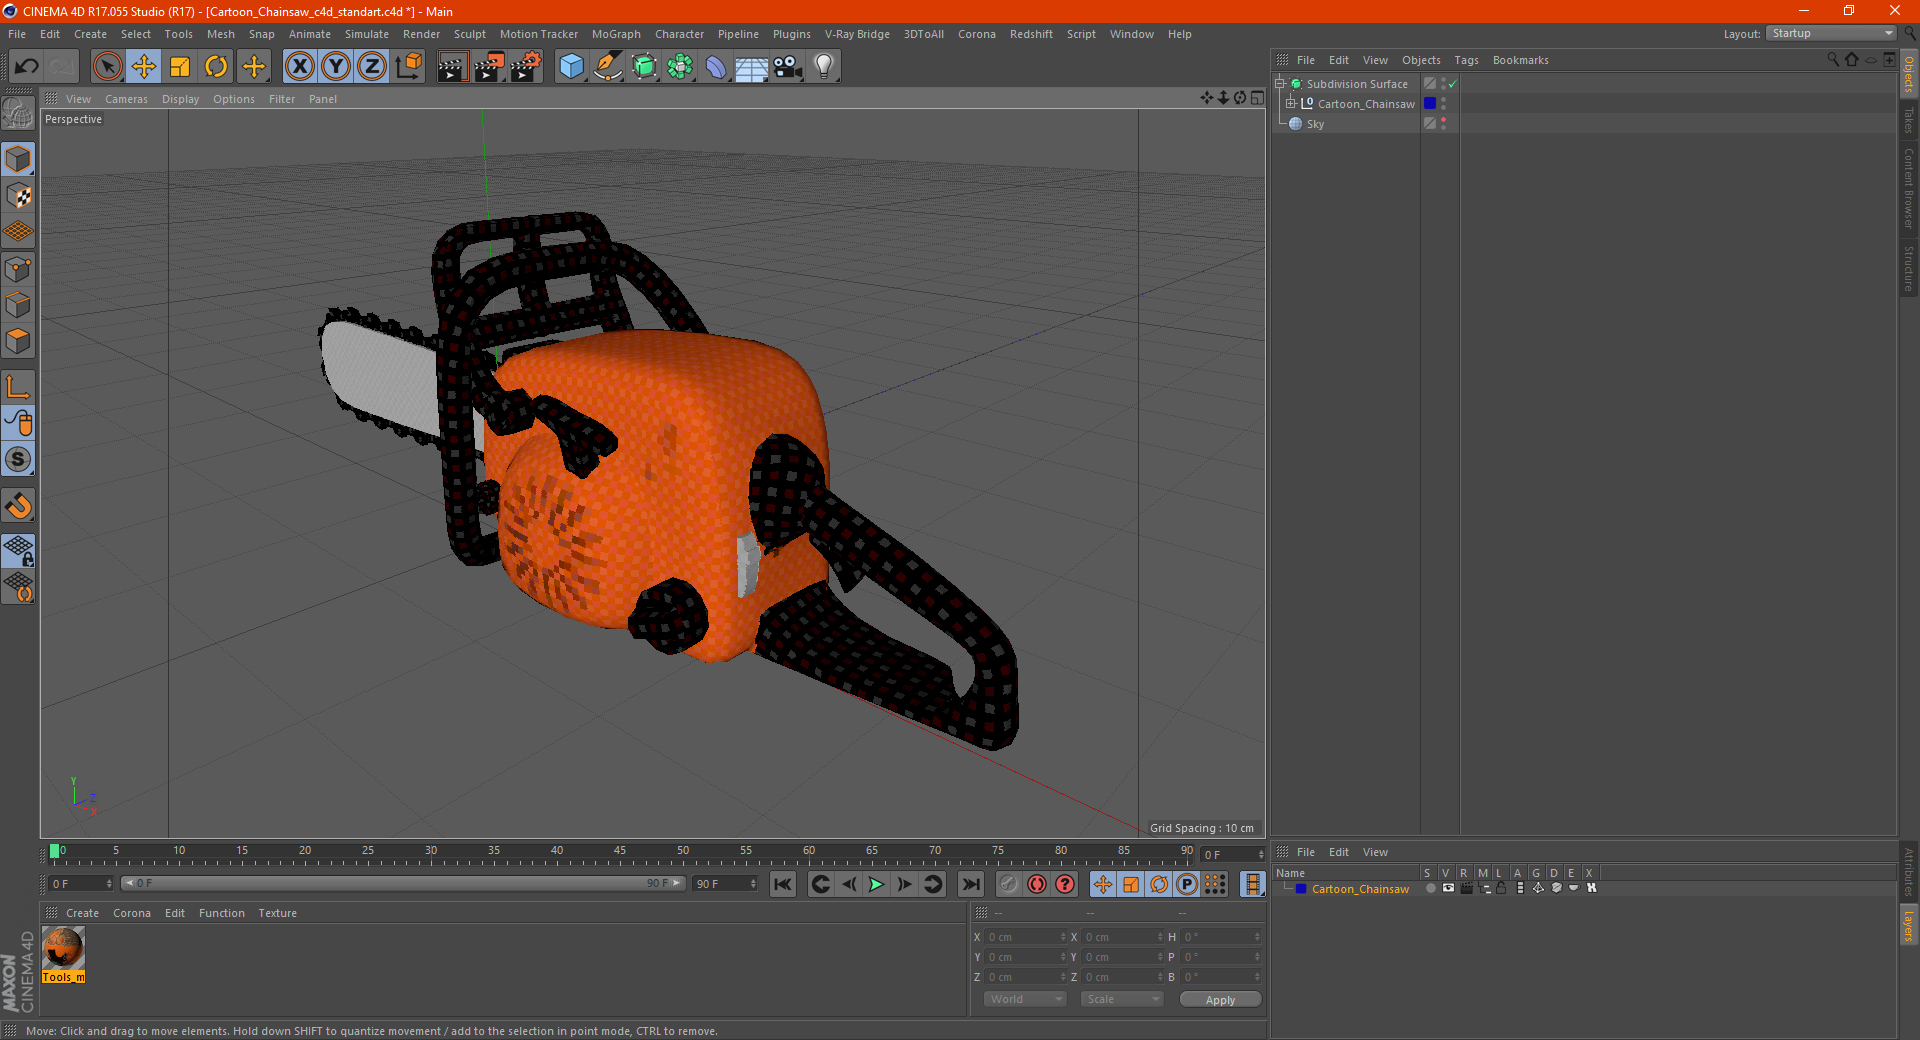Open Content Browser side tab

click(1908, 188)
